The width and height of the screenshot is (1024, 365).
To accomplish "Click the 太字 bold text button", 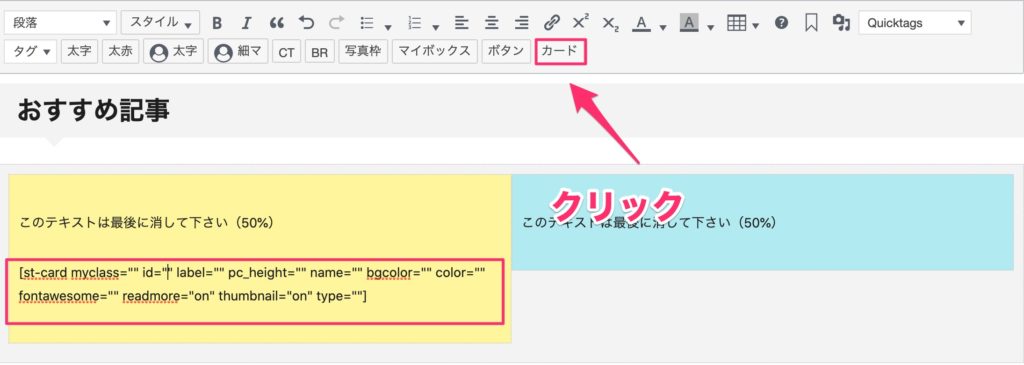I will [79, 52].
